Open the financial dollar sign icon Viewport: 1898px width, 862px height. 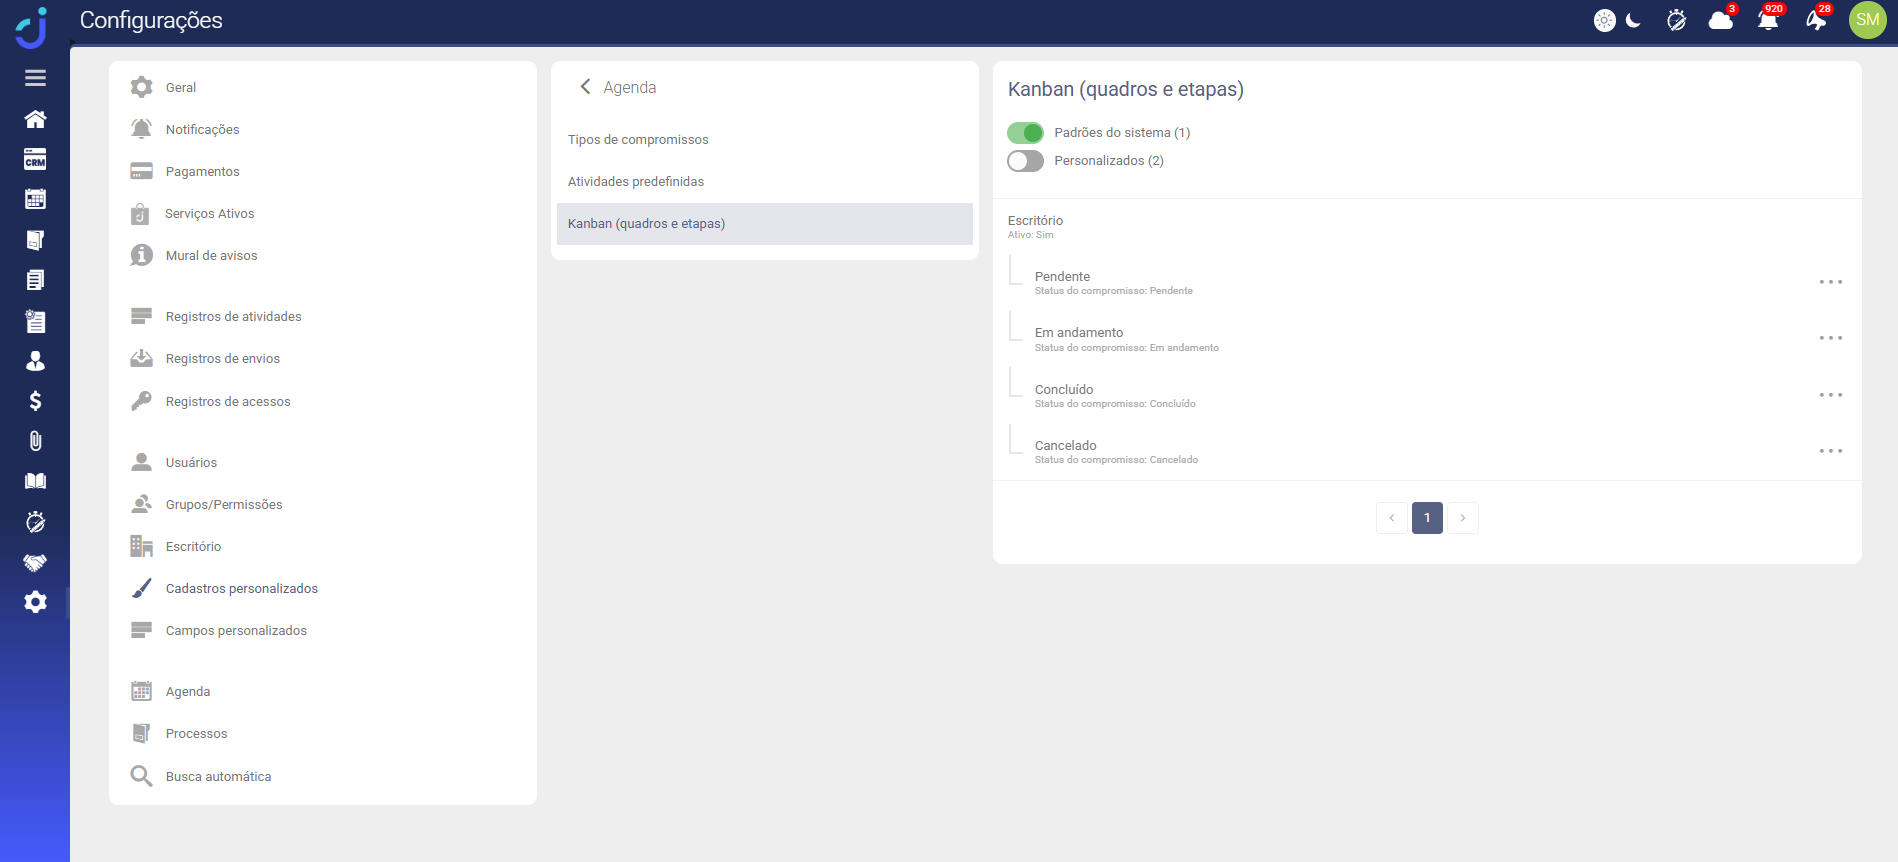pos(35,401)
